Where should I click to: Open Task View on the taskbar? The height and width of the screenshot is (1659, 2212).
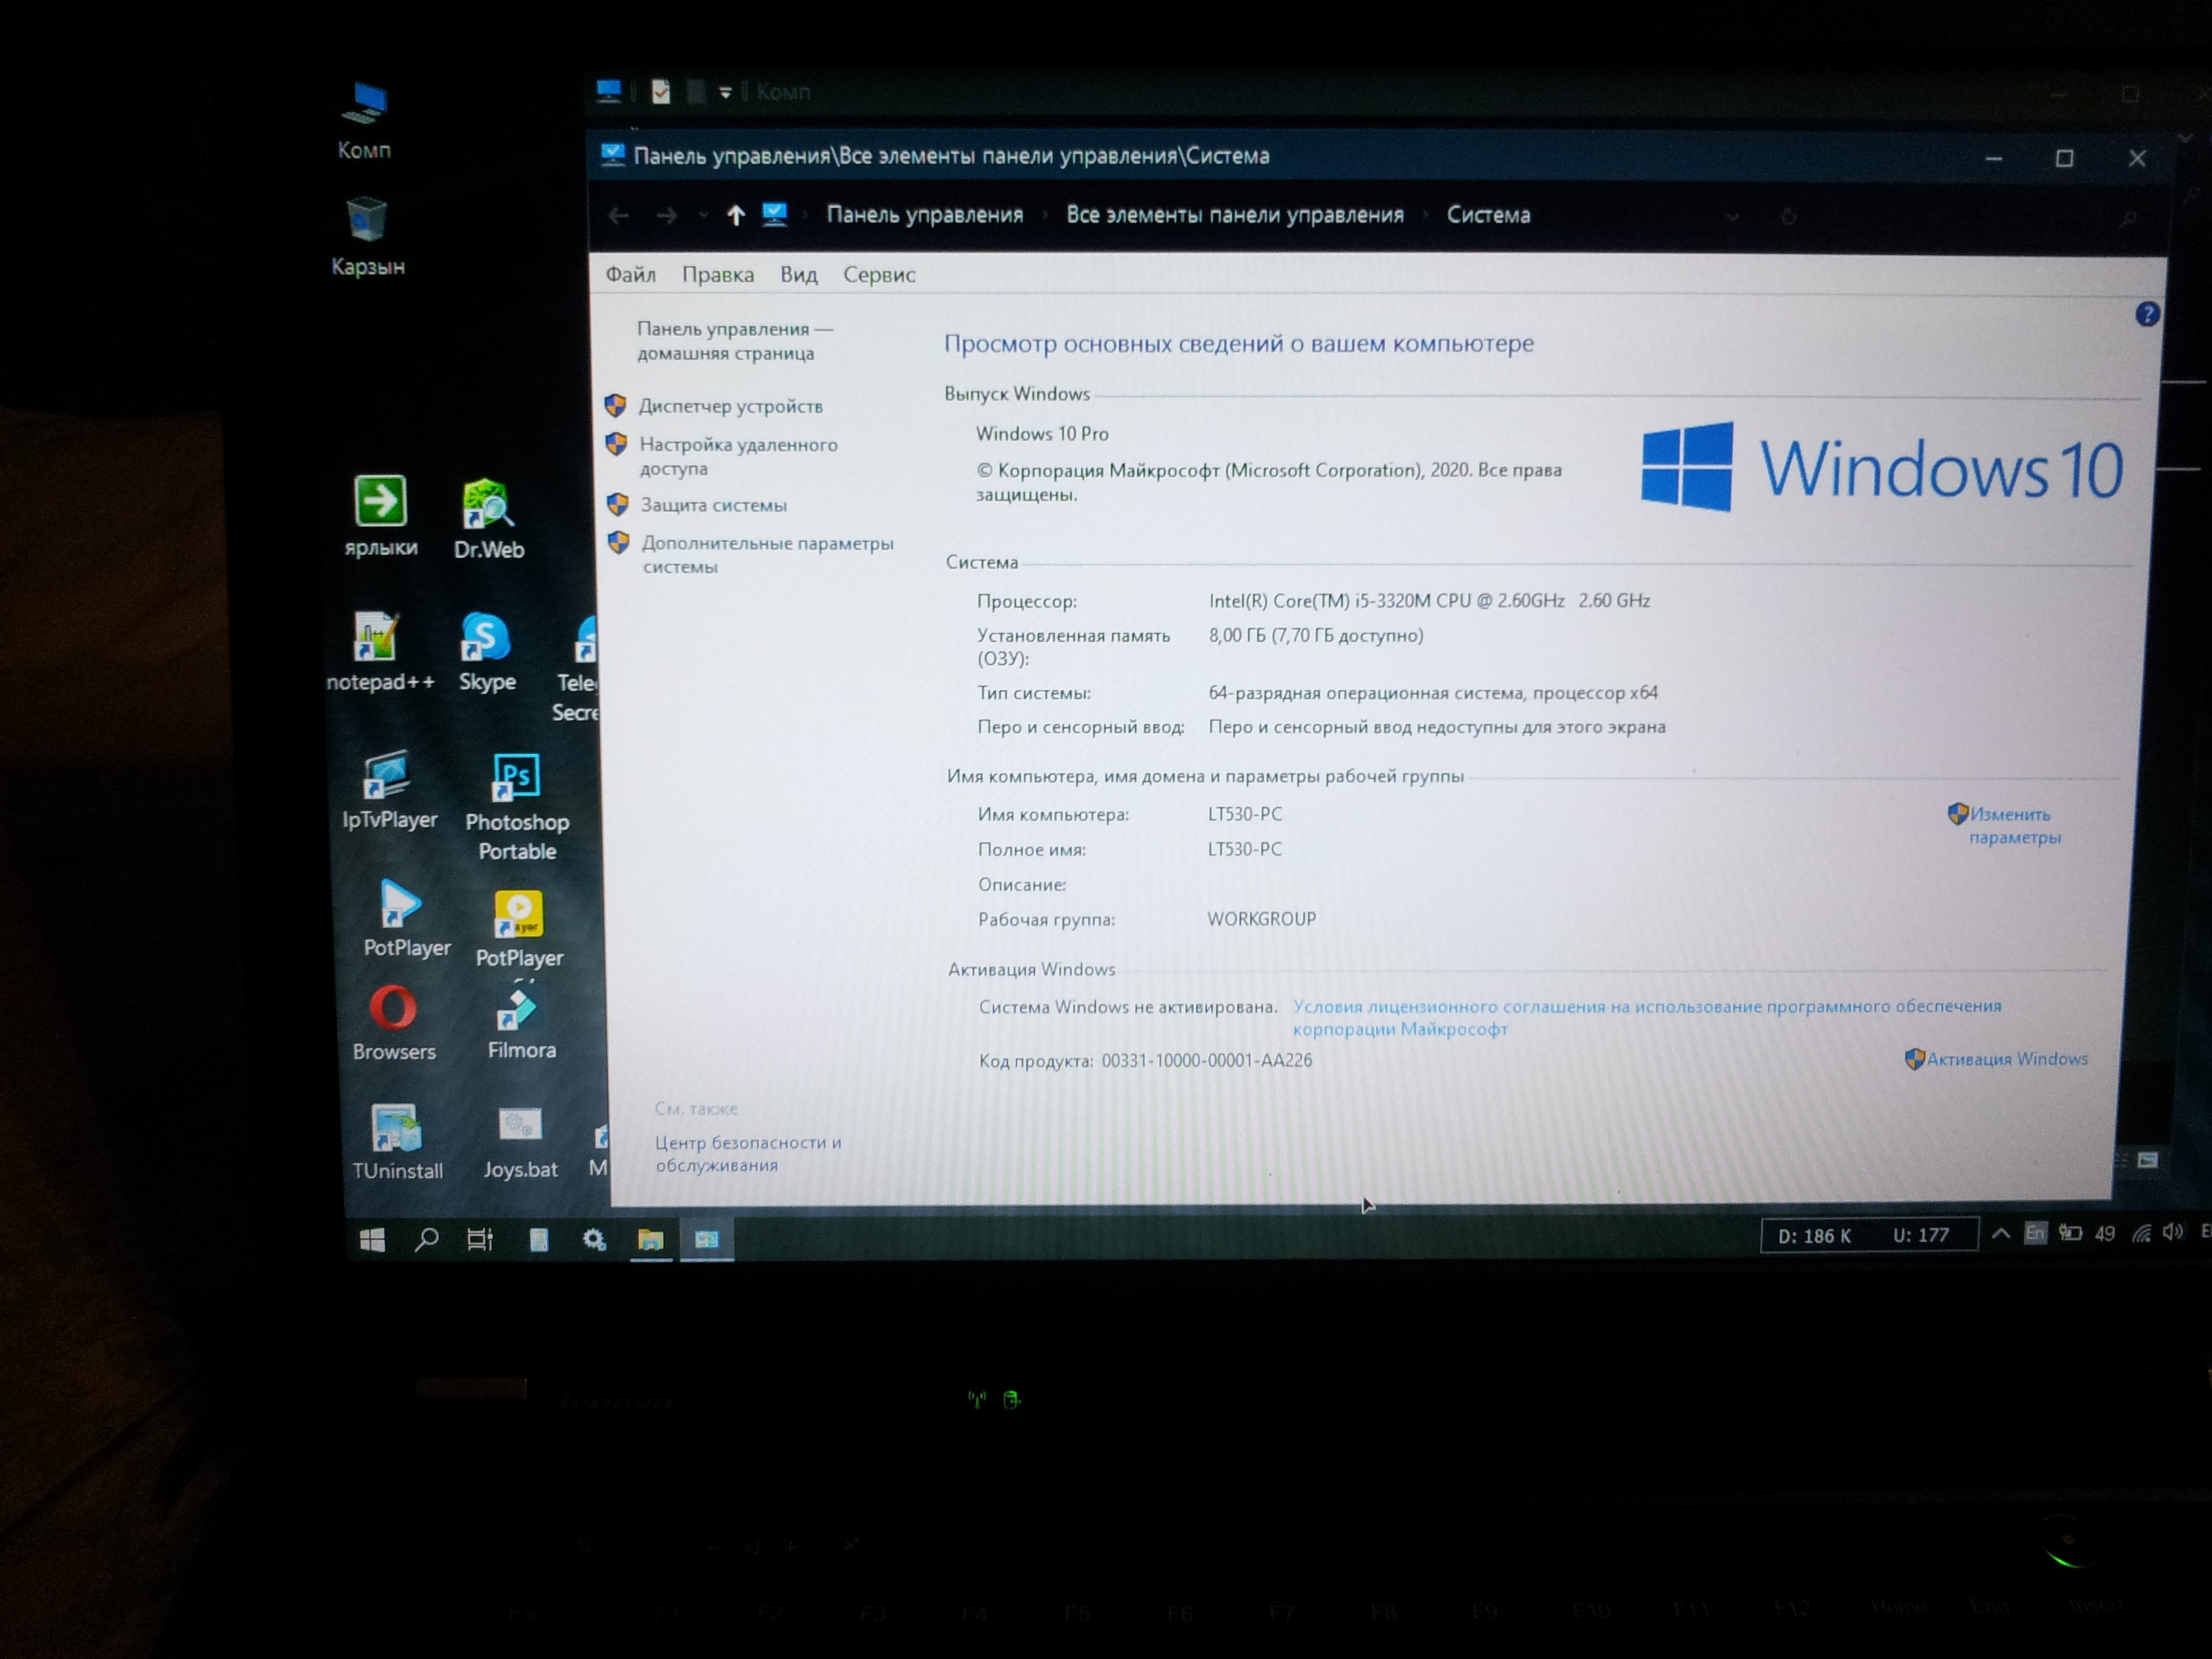(481, 1240)
